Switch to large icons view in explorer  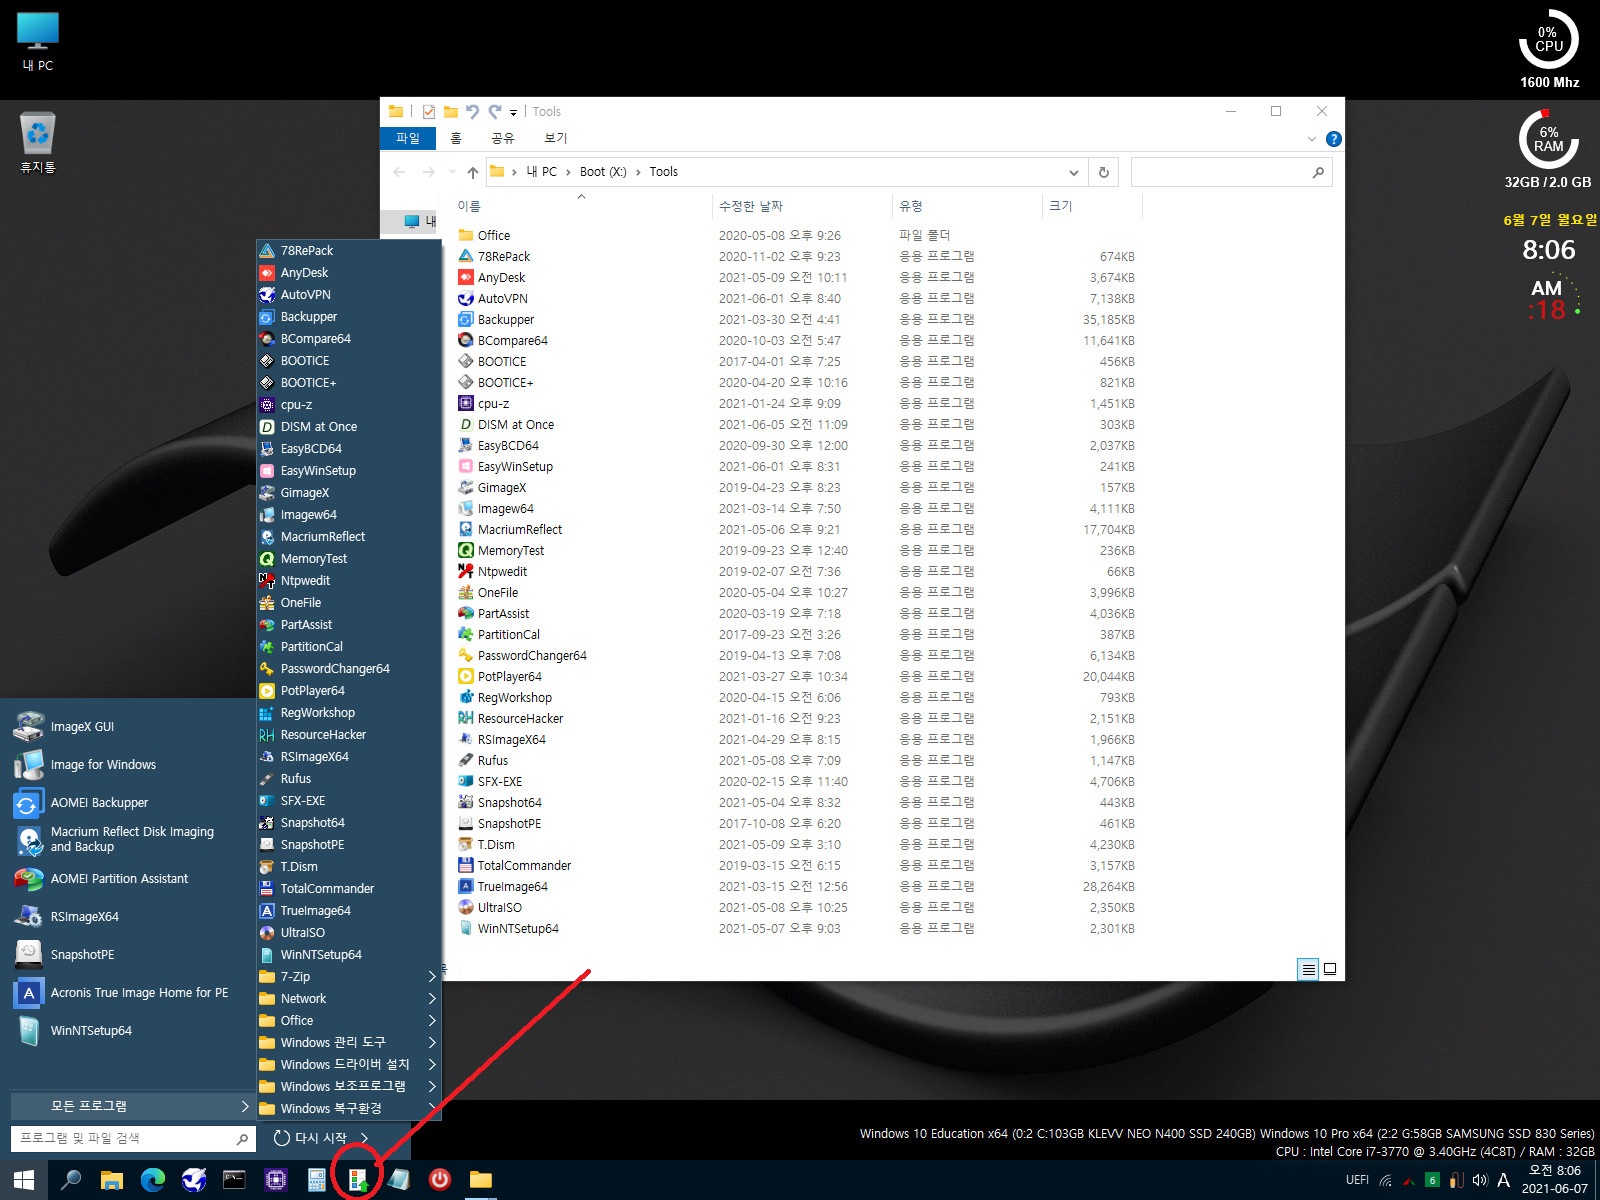pos(1330,969)
